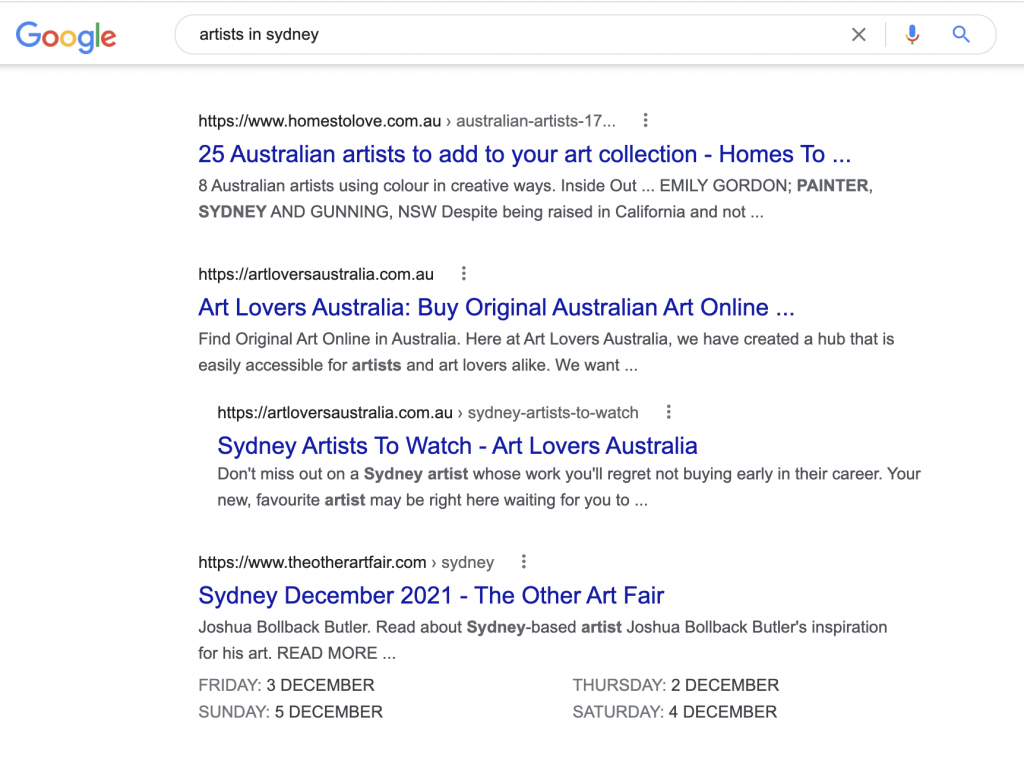Click the Google logo

click(x=66, y=37)
